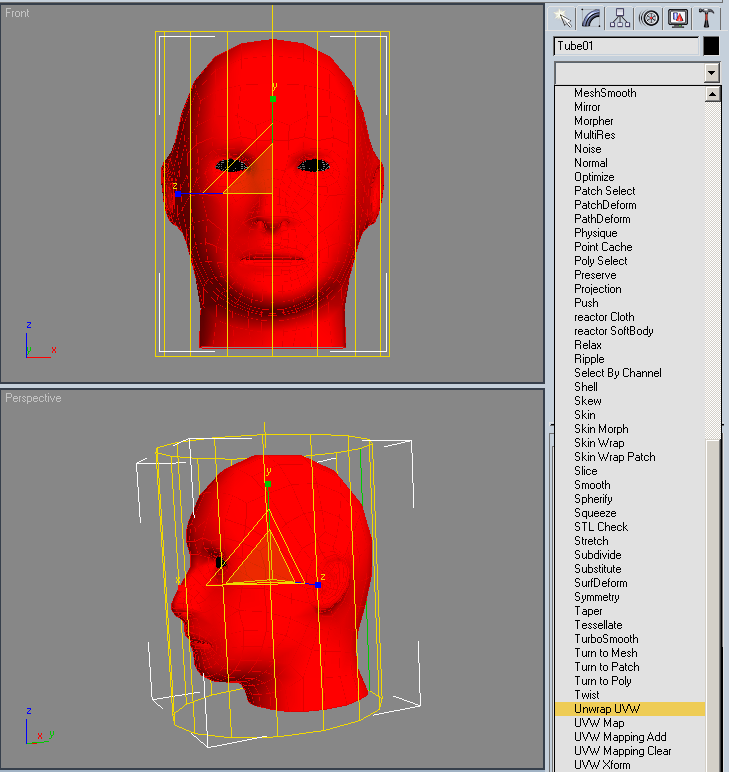Collapse the Modifier List dropdown arrow
The image size is (729, 772).
click(711, 73)
